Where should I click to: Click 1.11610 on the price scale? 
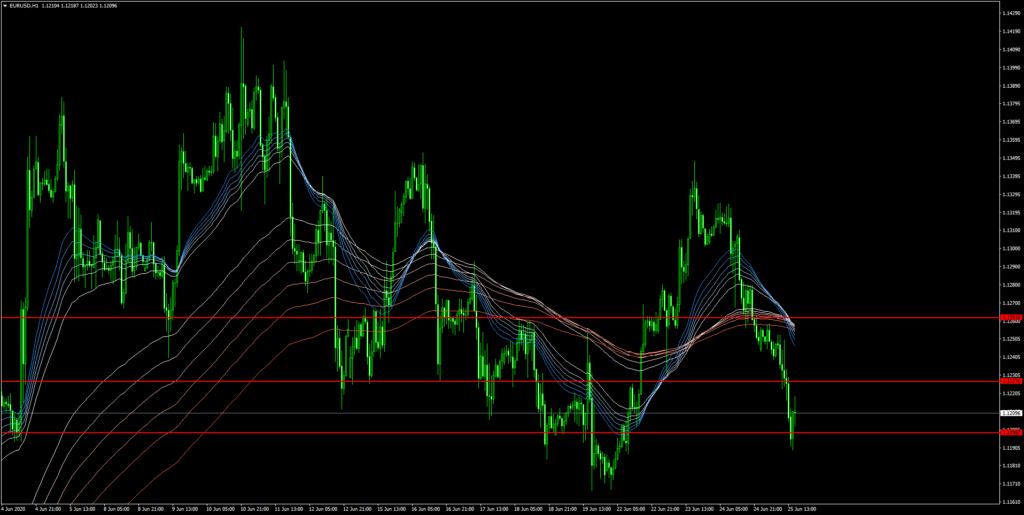pos(1009,500)
